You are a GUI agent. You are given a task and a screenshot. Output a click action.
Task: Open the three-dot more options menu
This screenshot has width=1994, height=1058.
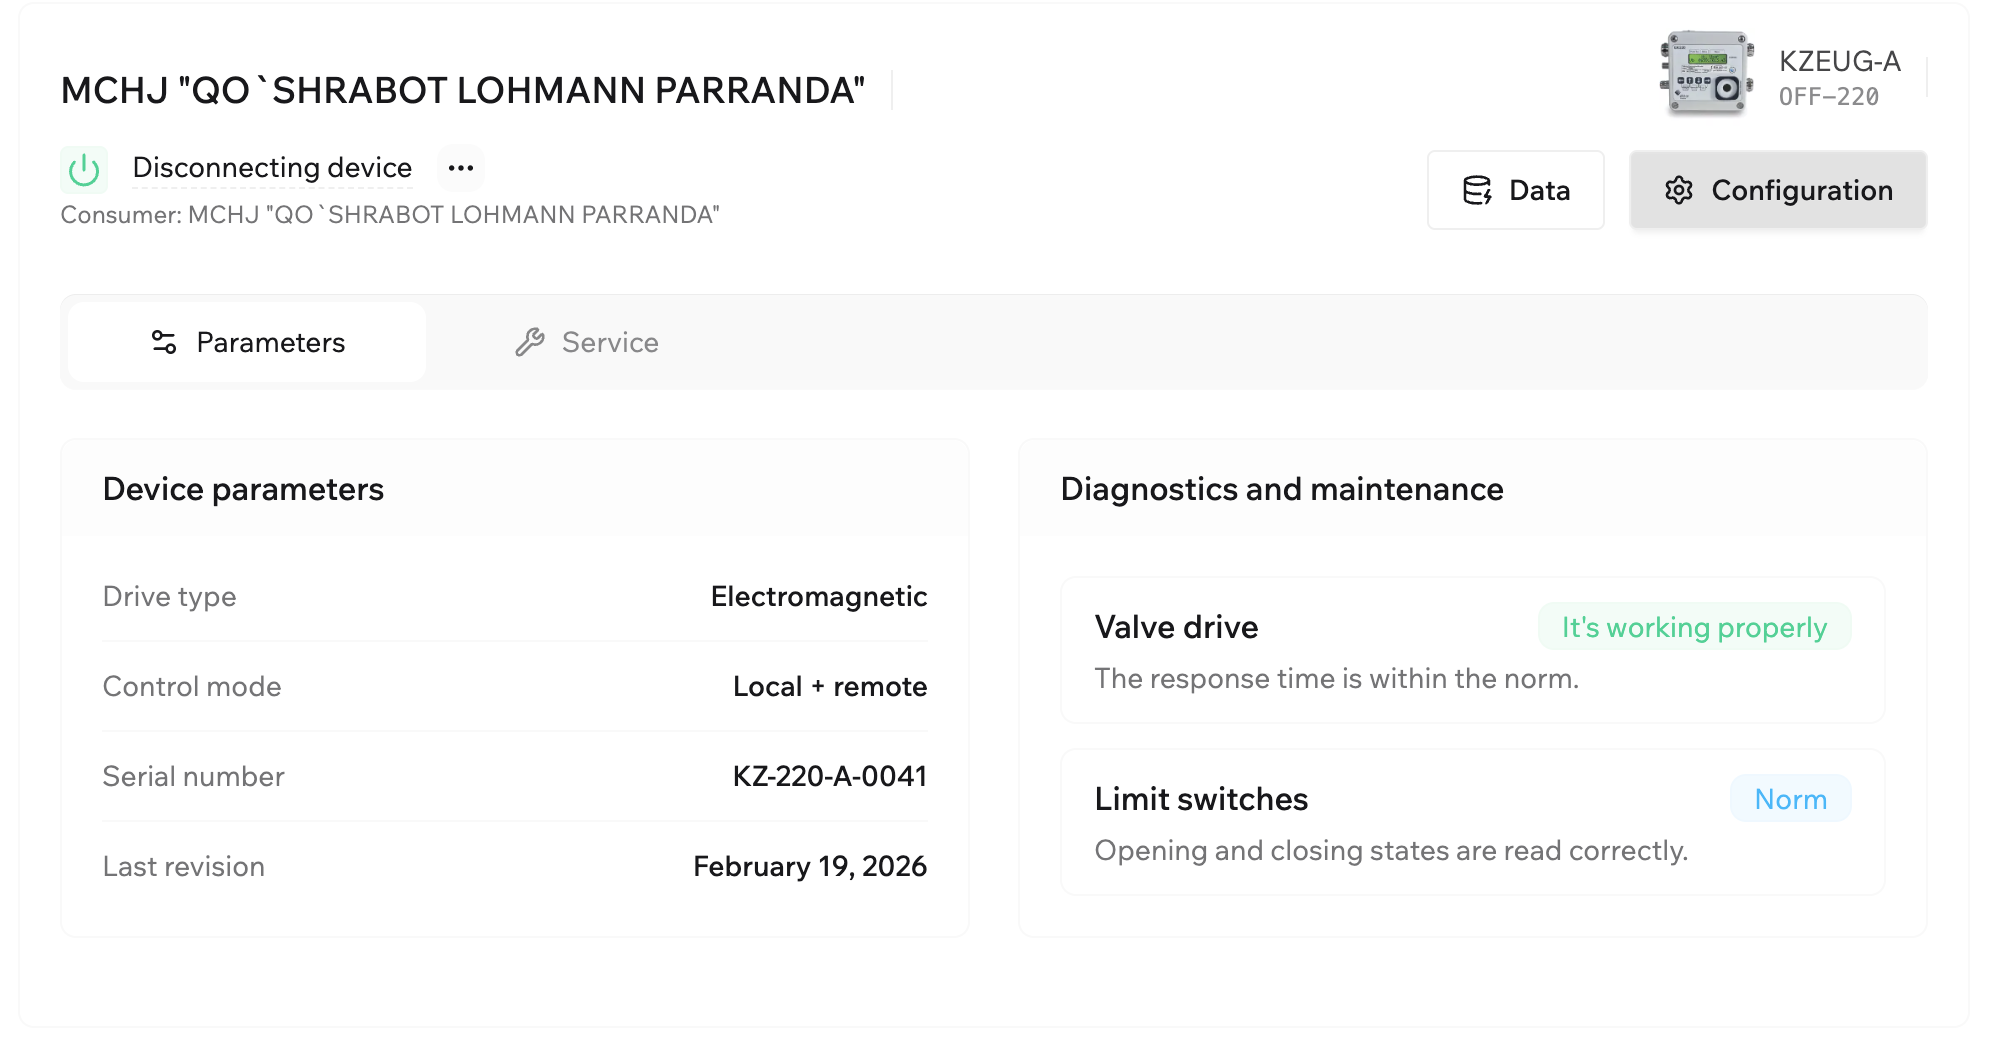coord(461,168)
